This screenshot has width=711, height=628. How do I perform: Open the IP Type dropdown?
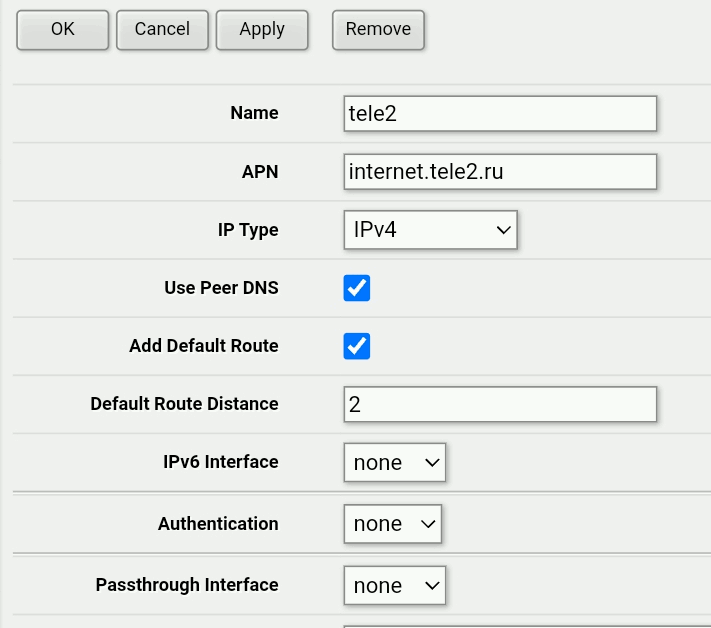[x=431, y=230]
